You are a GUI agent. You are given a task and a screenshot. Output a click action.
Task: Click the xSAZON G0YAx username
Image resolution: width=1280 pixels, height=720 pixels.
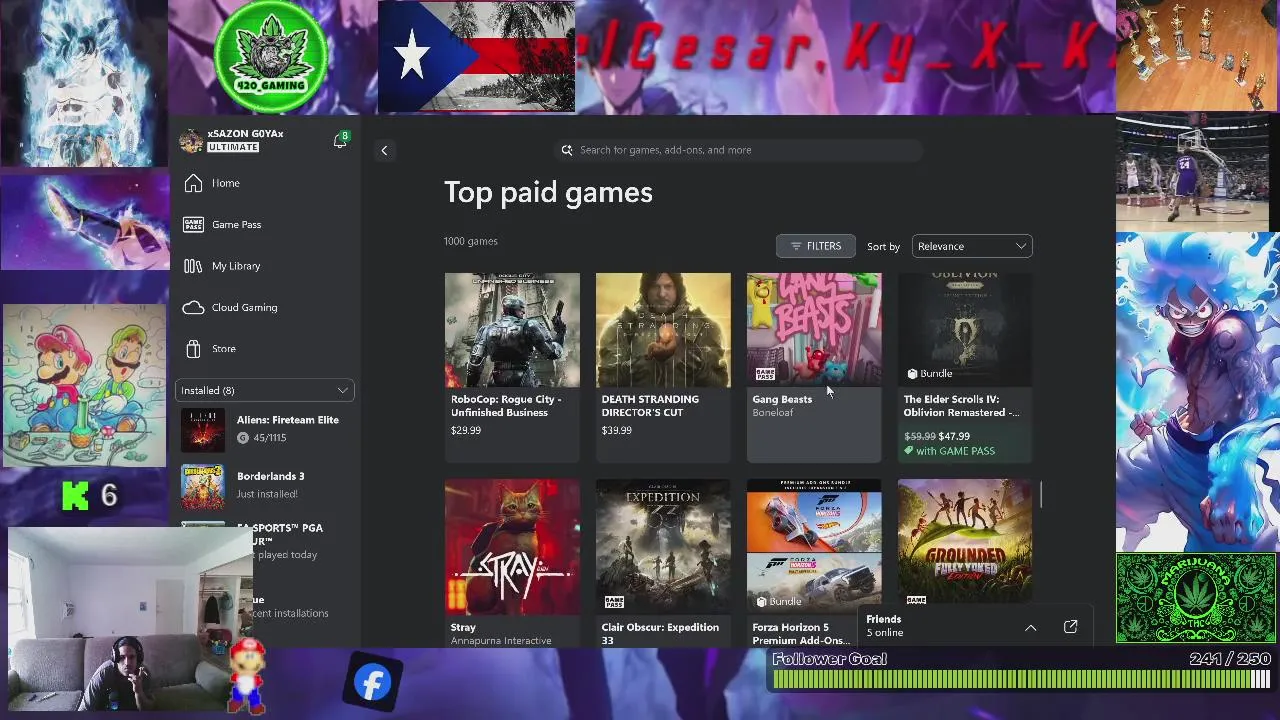tap(245, 134)
